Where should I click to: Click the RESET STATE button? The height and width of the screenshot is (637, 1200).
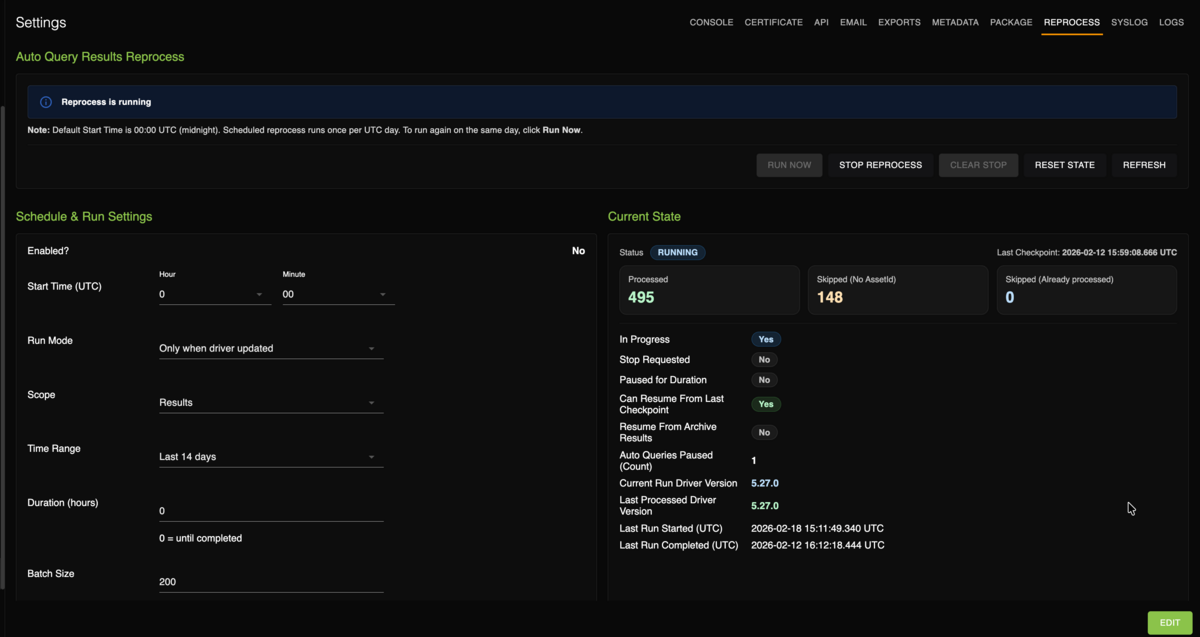(1064, 165)
